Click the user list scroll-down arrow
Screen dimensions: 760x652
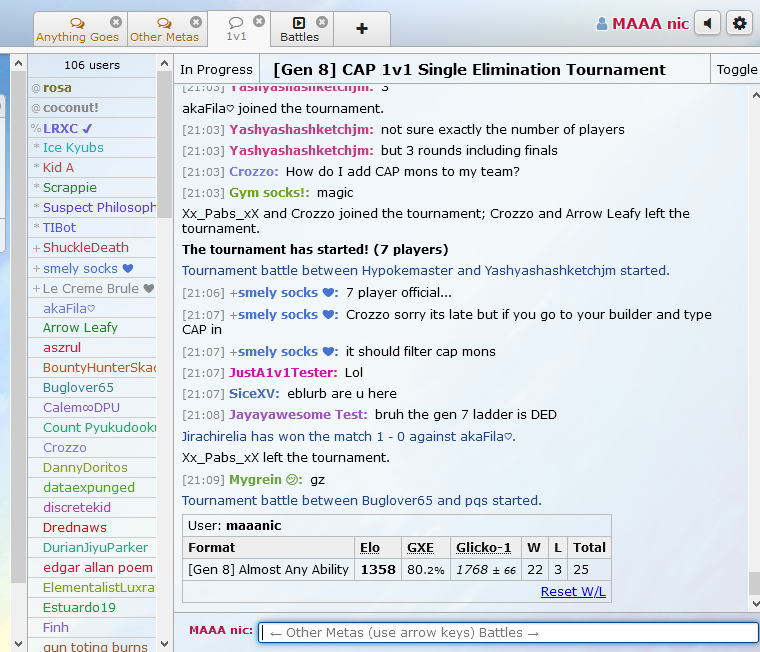coord(164,644)
